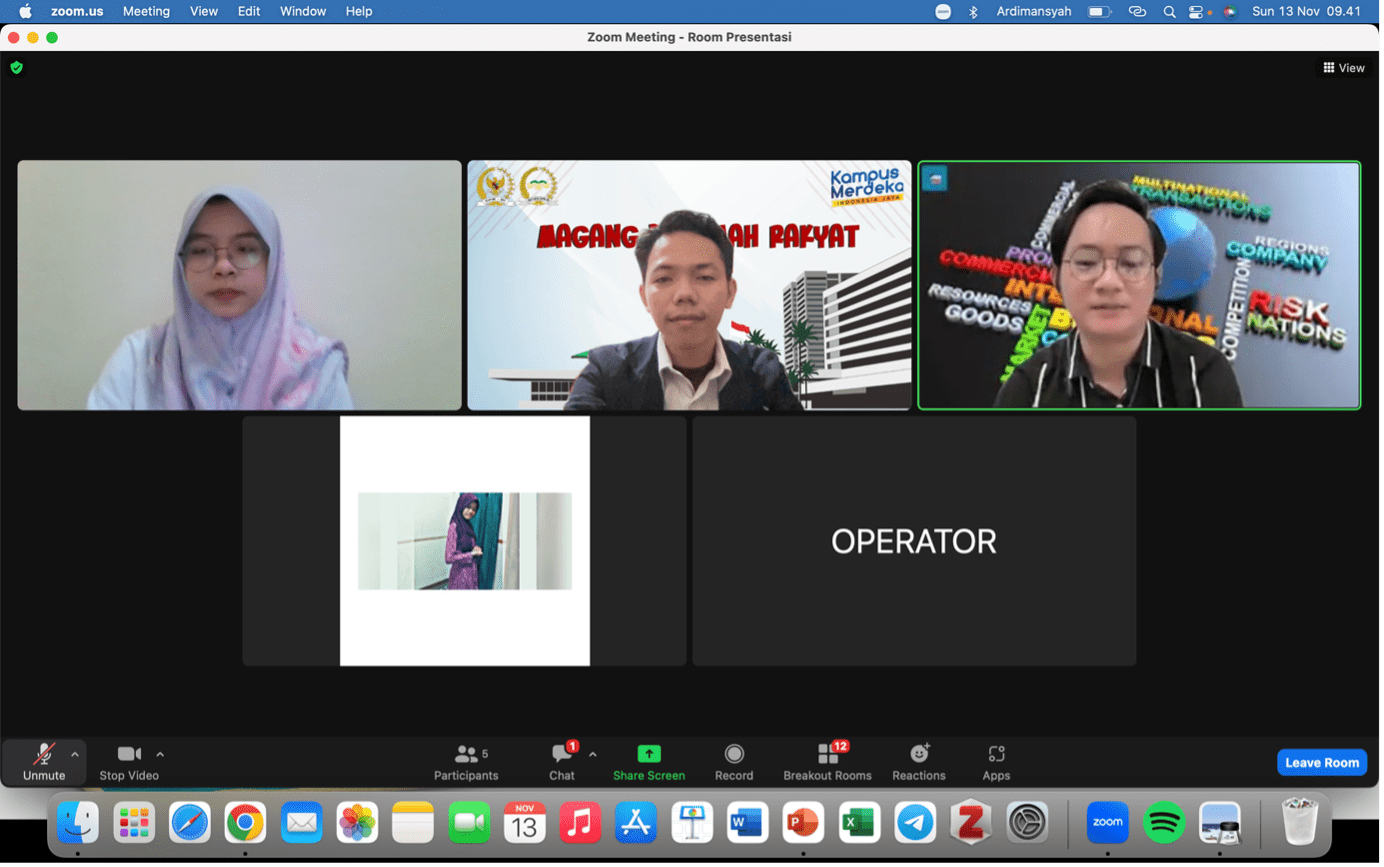Unmute the microphone
The width and height of the screenshot is (1384, 867).
44,762
